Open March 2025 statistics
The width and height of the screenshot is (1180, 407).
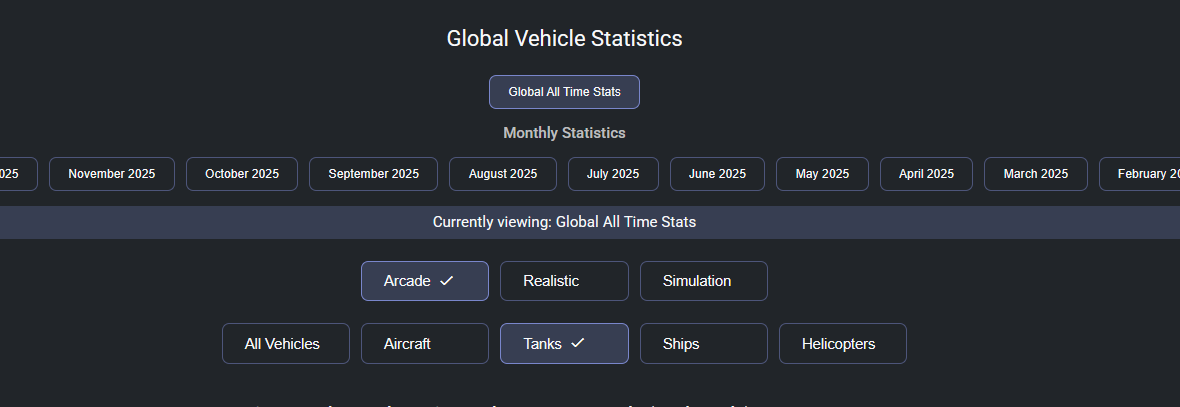tap(1035, 174)
